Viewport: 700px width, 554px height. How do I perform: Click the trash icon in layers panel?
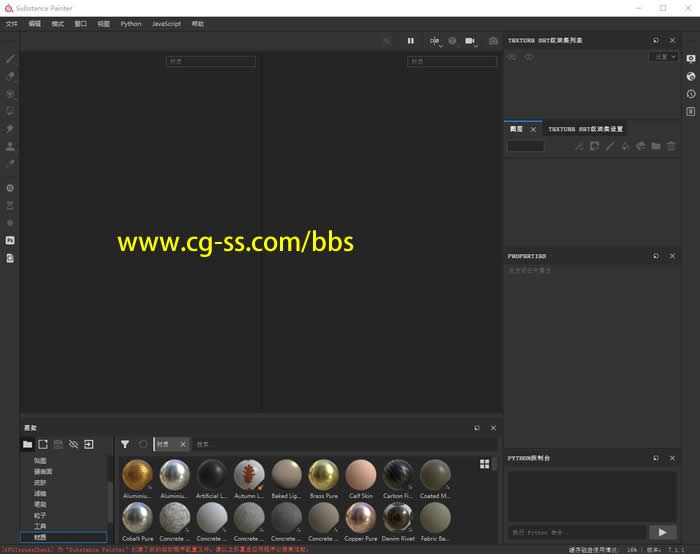(x=671, y=146)
